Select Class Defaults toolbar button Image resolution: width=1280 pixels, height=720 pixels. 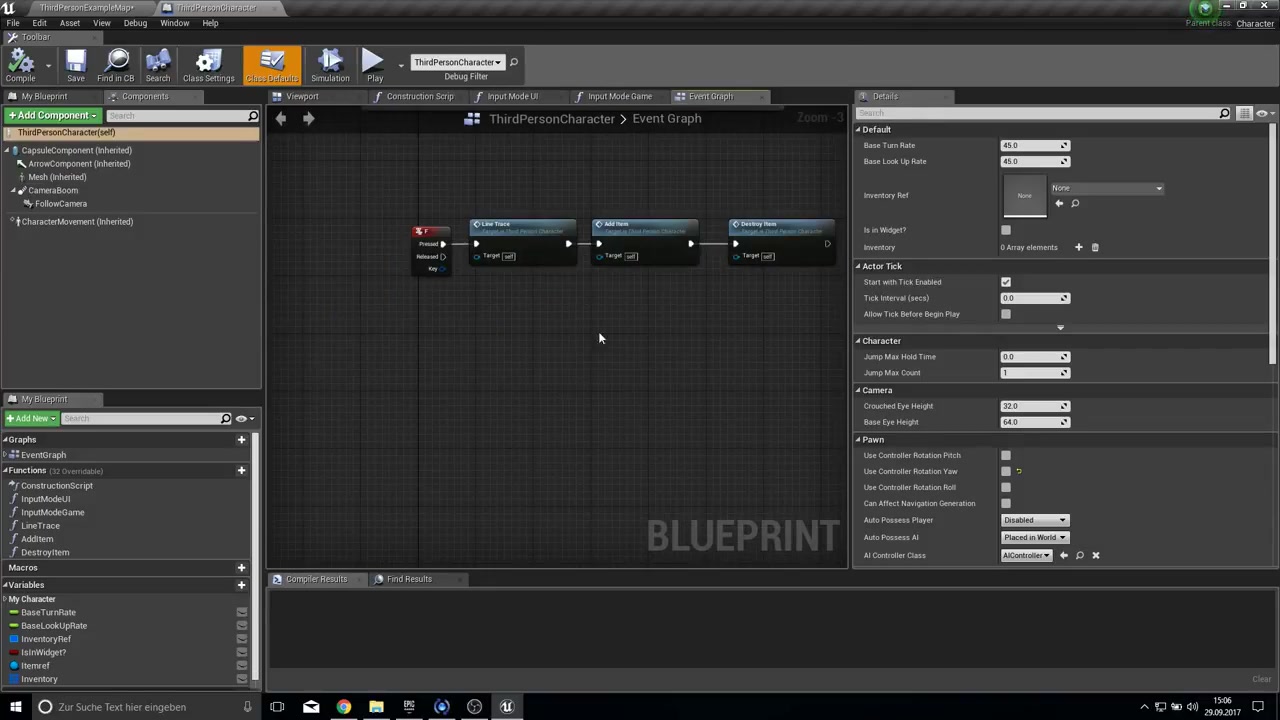(271, 66)
